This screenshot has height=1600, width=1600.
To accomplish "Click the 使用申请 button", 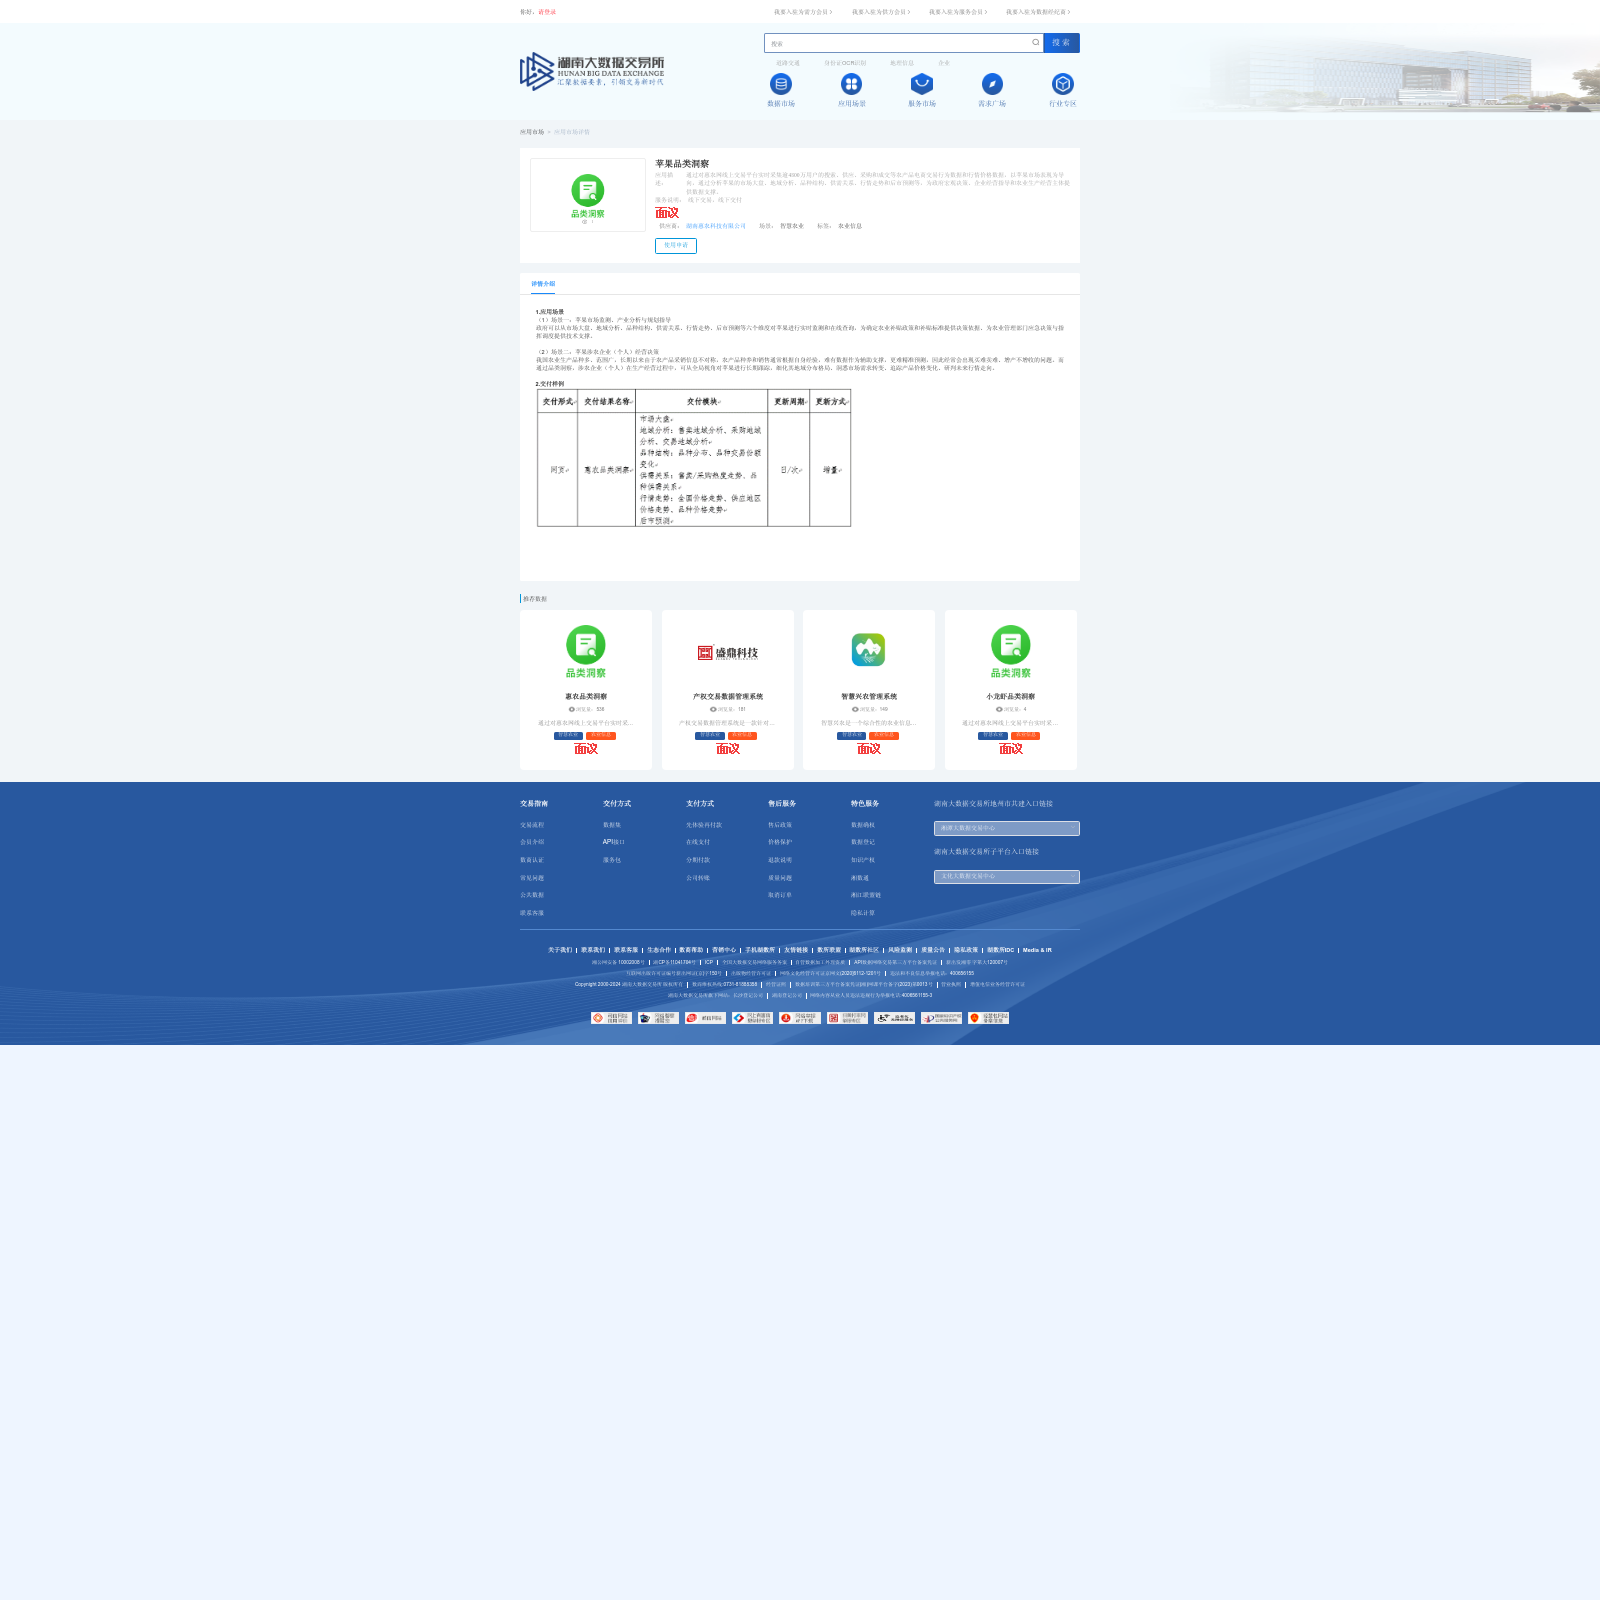I will point(676,246).
